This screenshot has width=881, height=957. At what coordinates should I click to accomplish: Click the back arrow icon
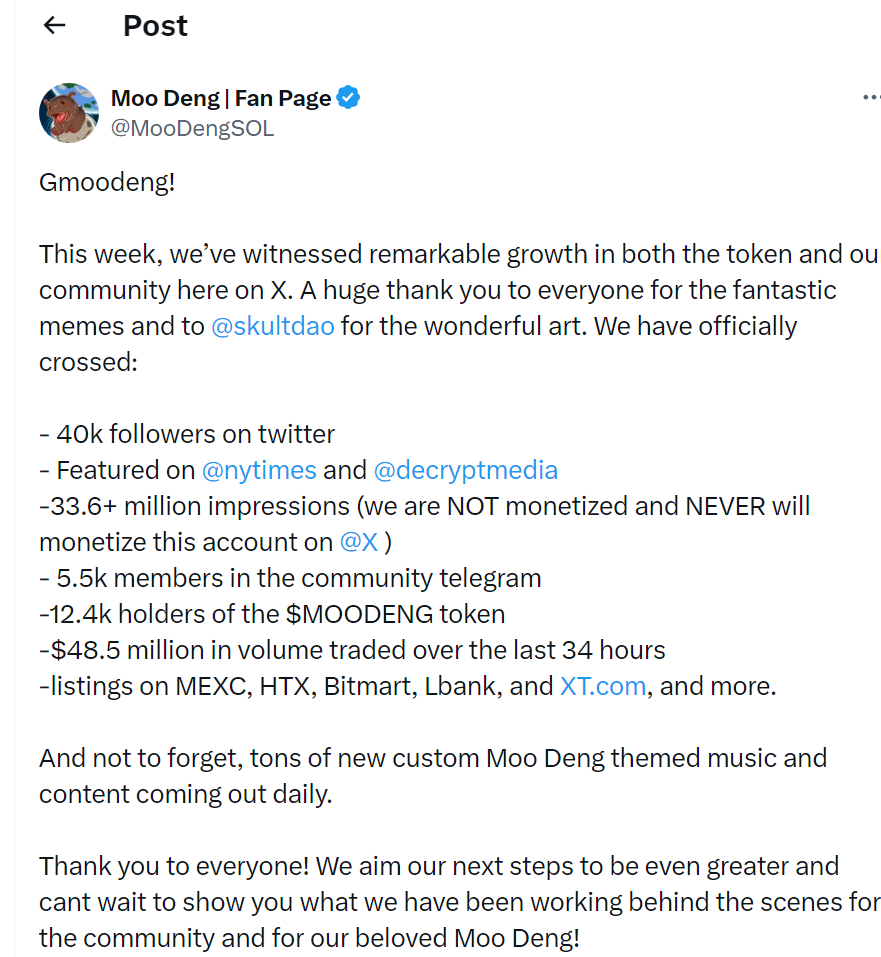point(55,26)
